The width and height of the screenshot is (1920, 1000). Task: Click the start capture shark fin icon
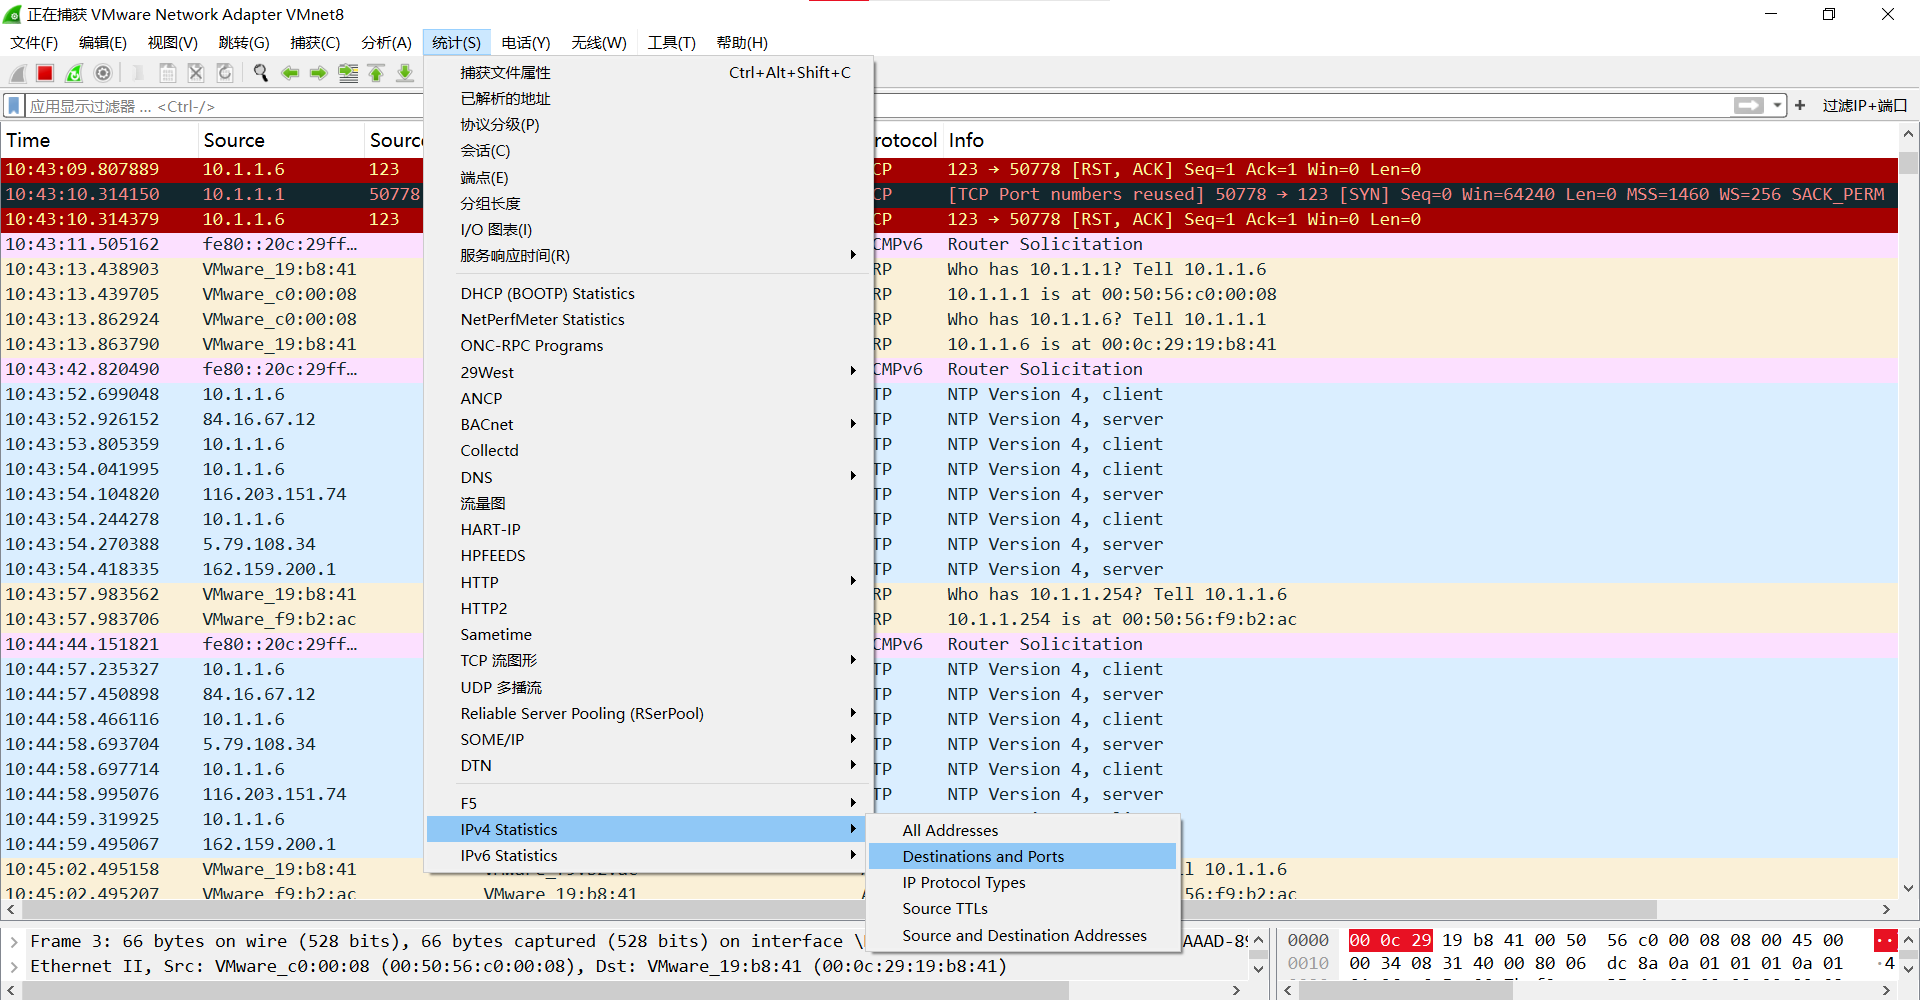click(x=17, y=73)
